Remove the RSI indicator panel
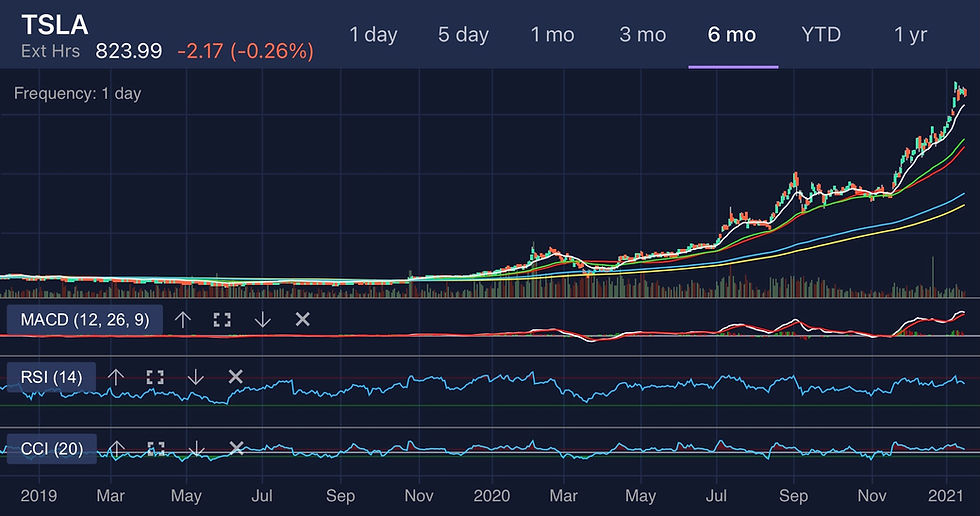The width and height of the screenshot is (980, 516). [236, 376]
